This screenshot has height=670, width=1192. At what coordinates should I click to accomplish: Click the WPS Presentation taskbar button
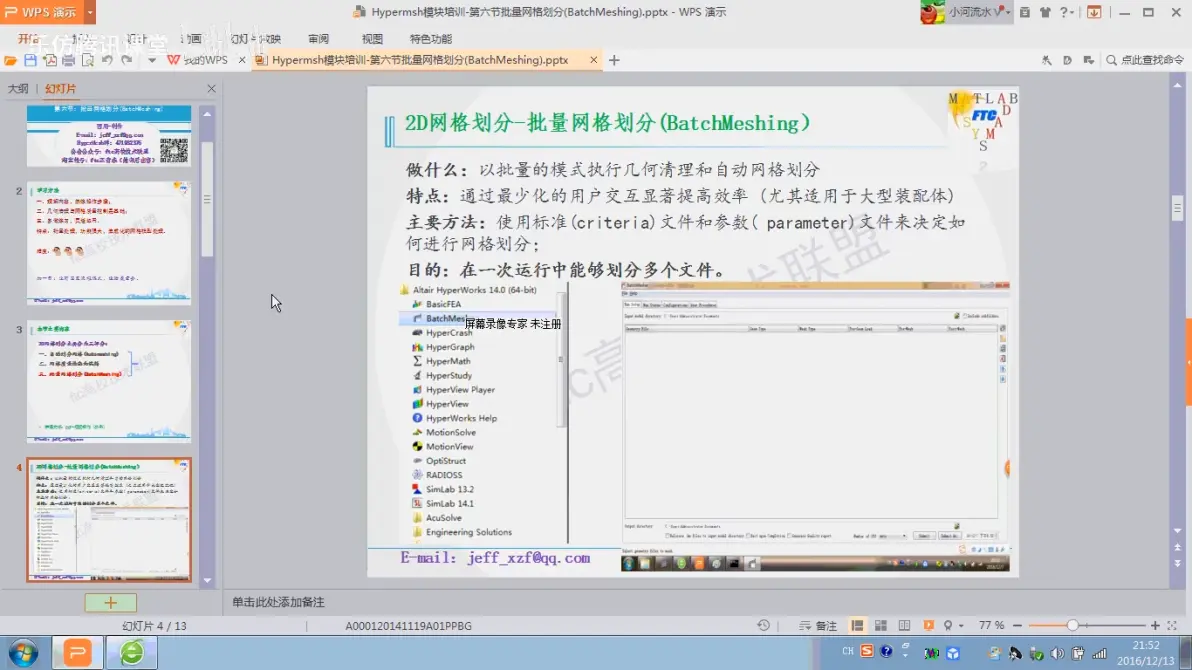(x=78, y=653)
